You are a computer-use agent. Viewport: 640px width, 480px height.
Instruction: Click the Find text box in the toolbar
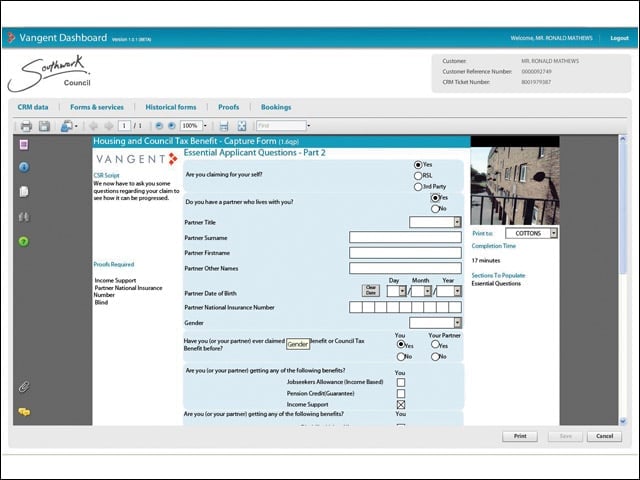point(281,126)
